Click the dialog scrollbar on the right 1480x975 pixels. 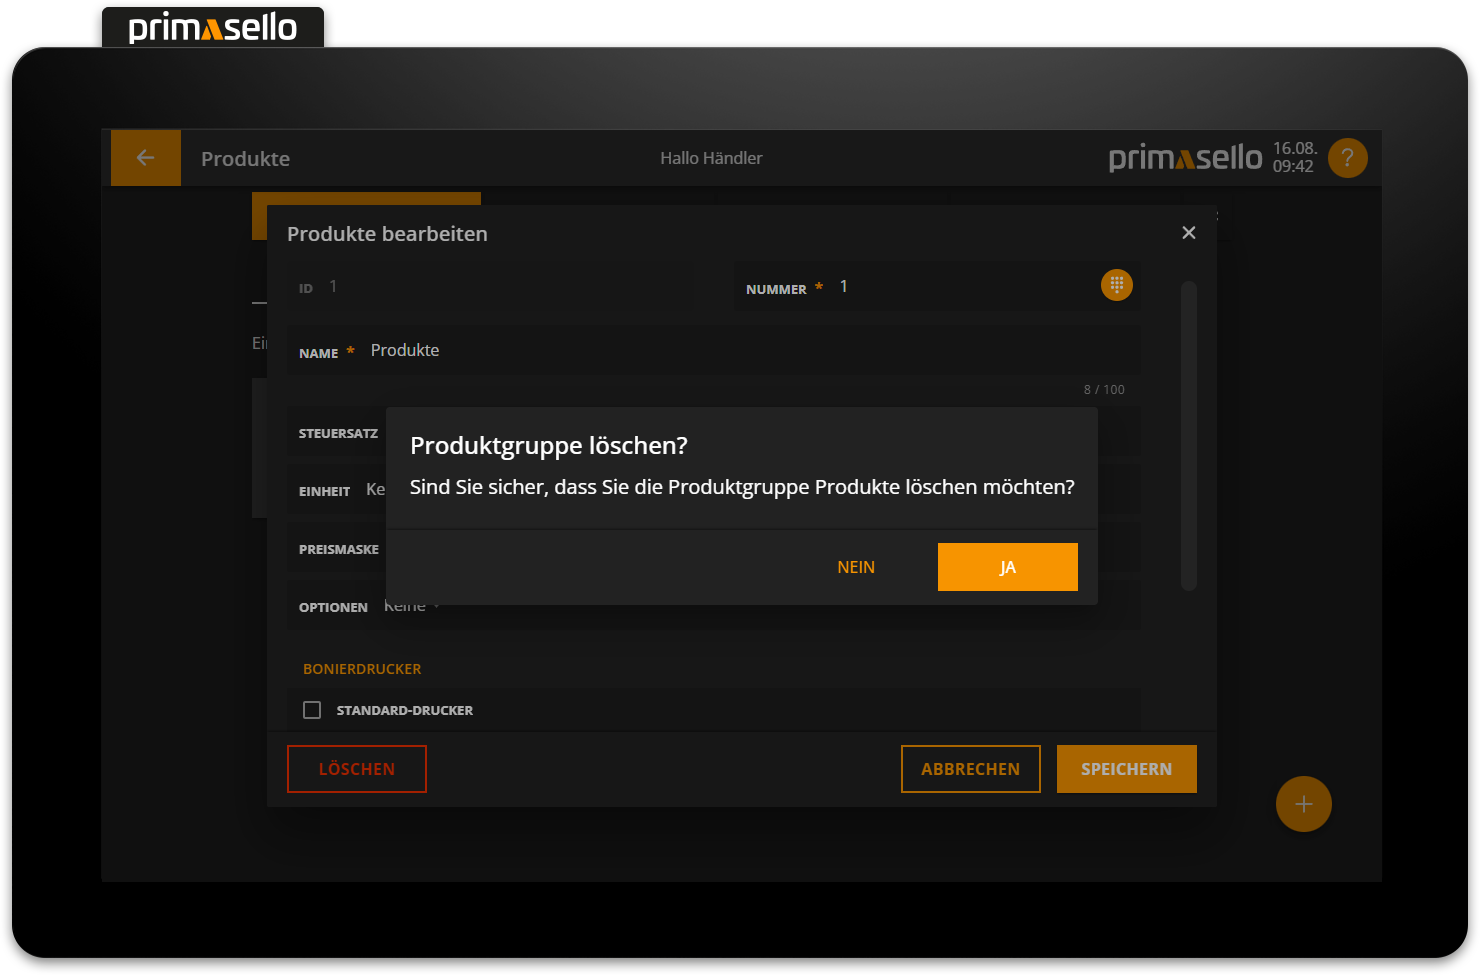tap(1188, 435)
